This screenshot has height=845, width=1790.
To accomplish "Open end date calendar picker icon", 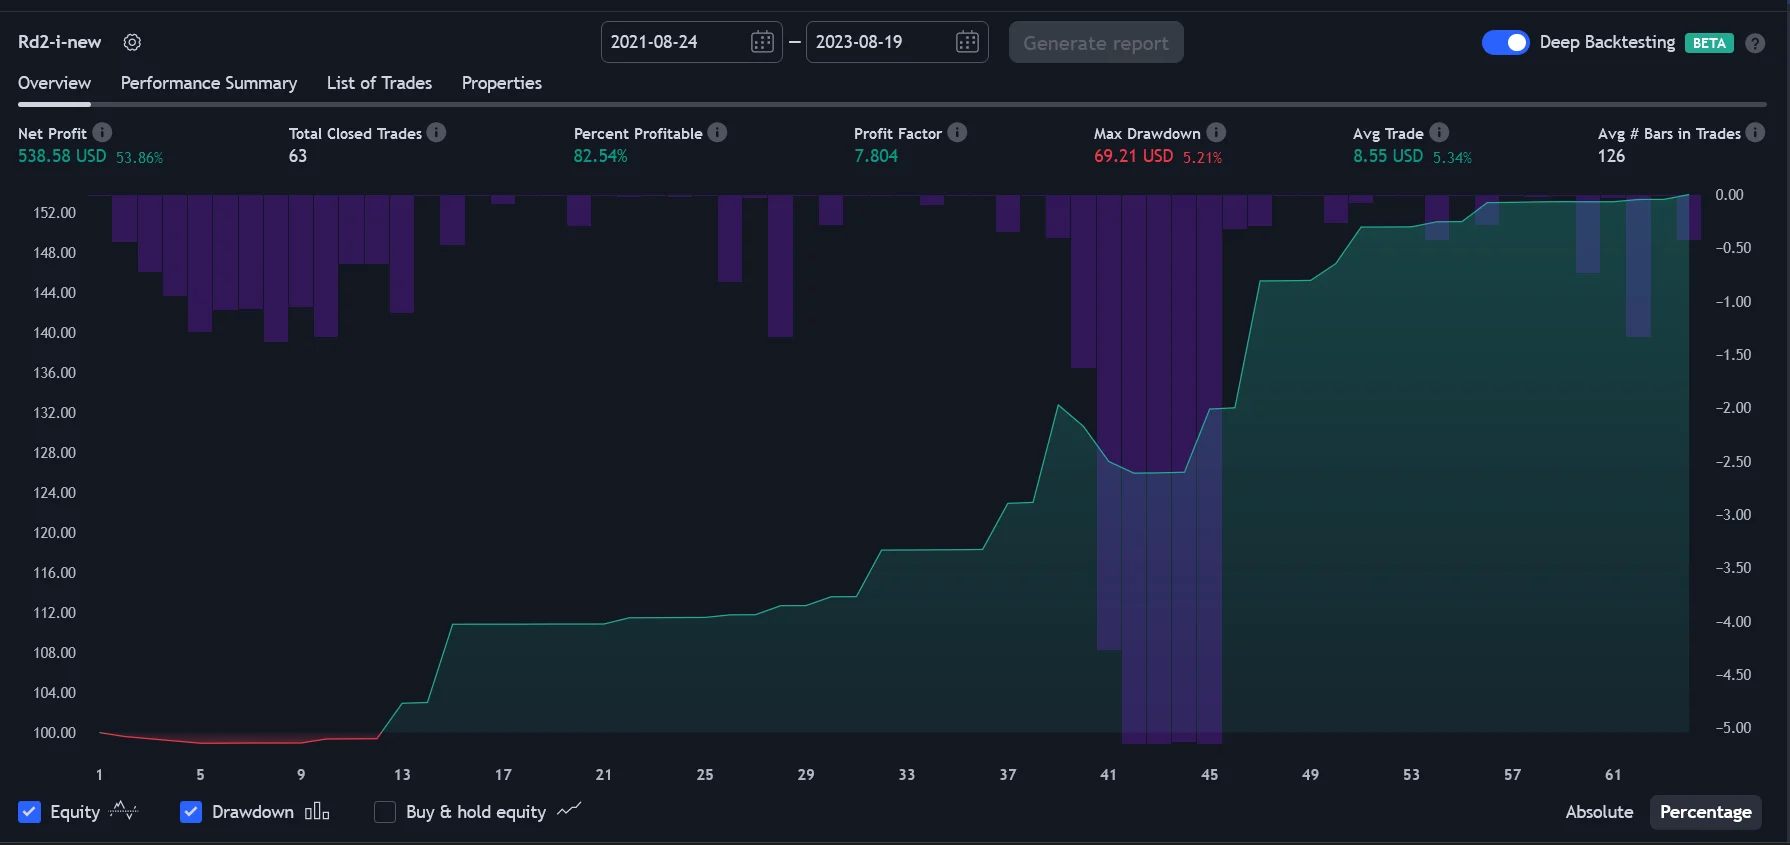I will 967,42.
